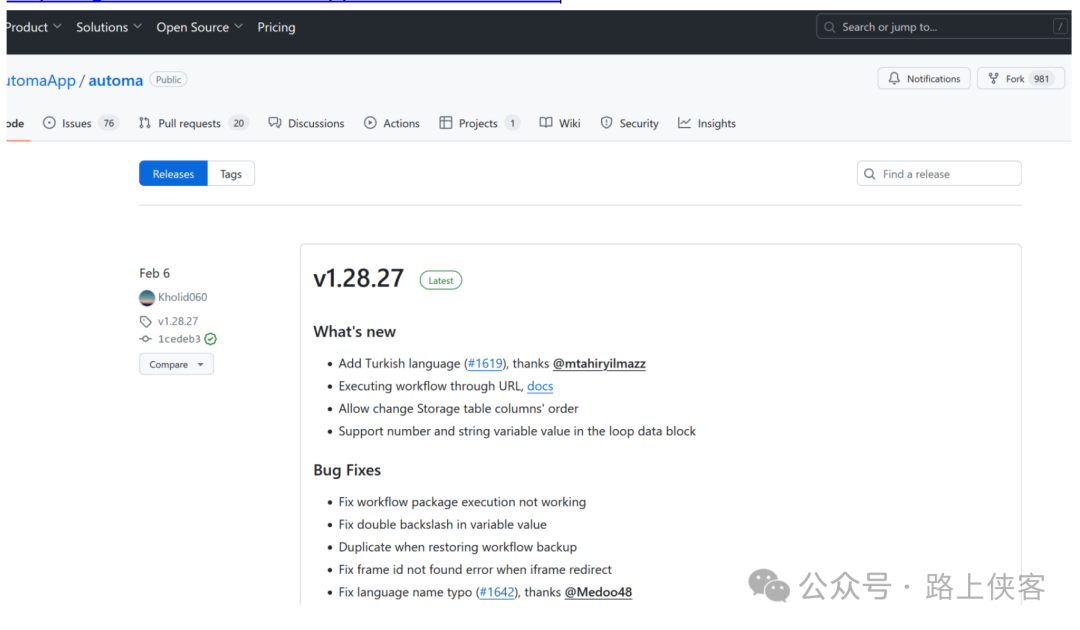Screen dimensions: 1080x630
Task: Open the automa repository link
Action: tap(116, 80)
